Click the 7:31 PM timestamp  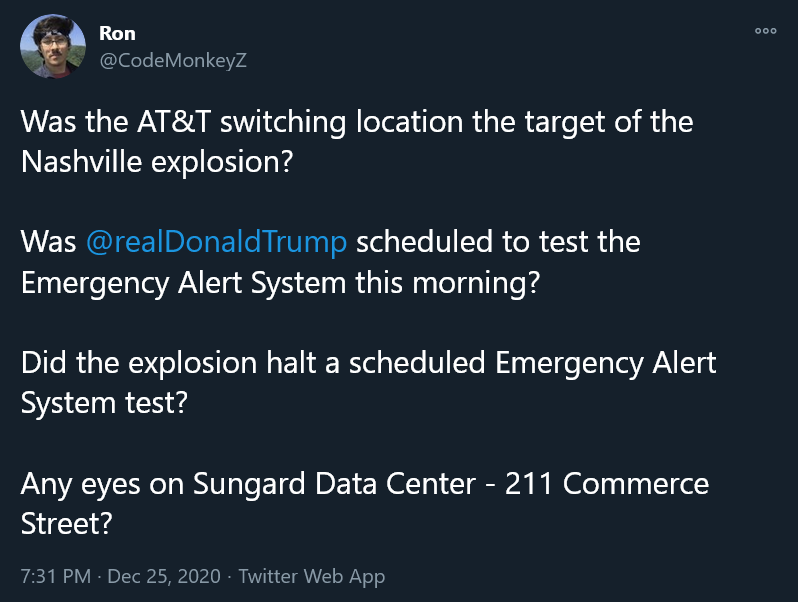point(56,576)
